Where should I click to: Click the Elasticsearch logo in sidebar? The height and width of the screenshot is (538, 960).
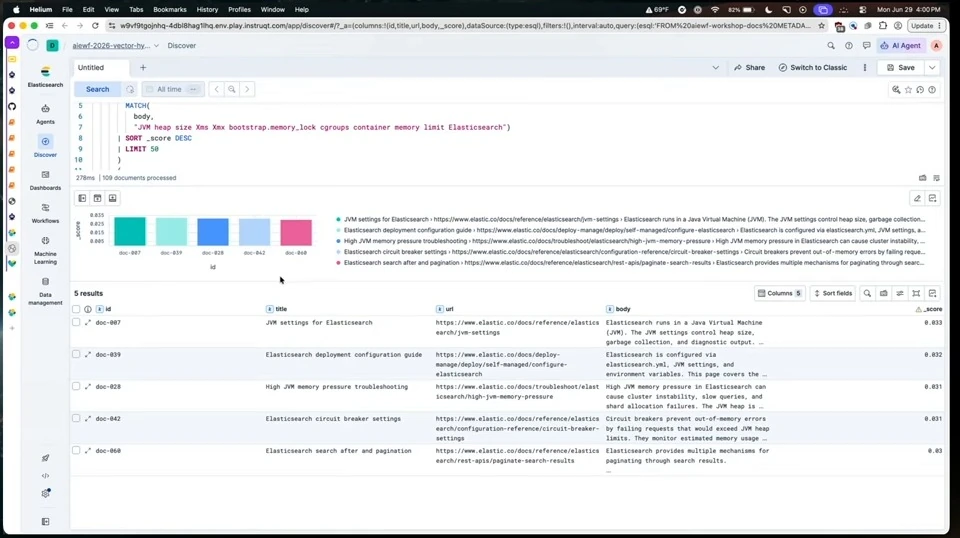click(x=45, y=72)
